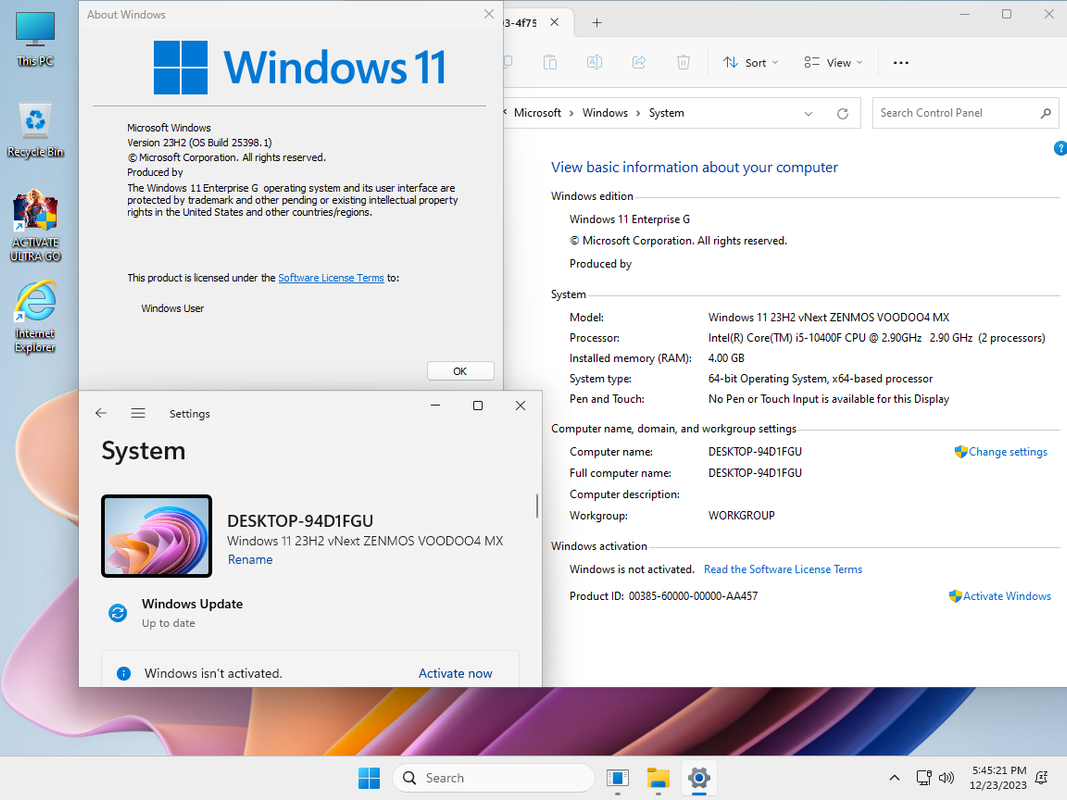Select Windows in the breadcrumb path
This screenshot has height=800, width=1067.
tap(605, 113)
